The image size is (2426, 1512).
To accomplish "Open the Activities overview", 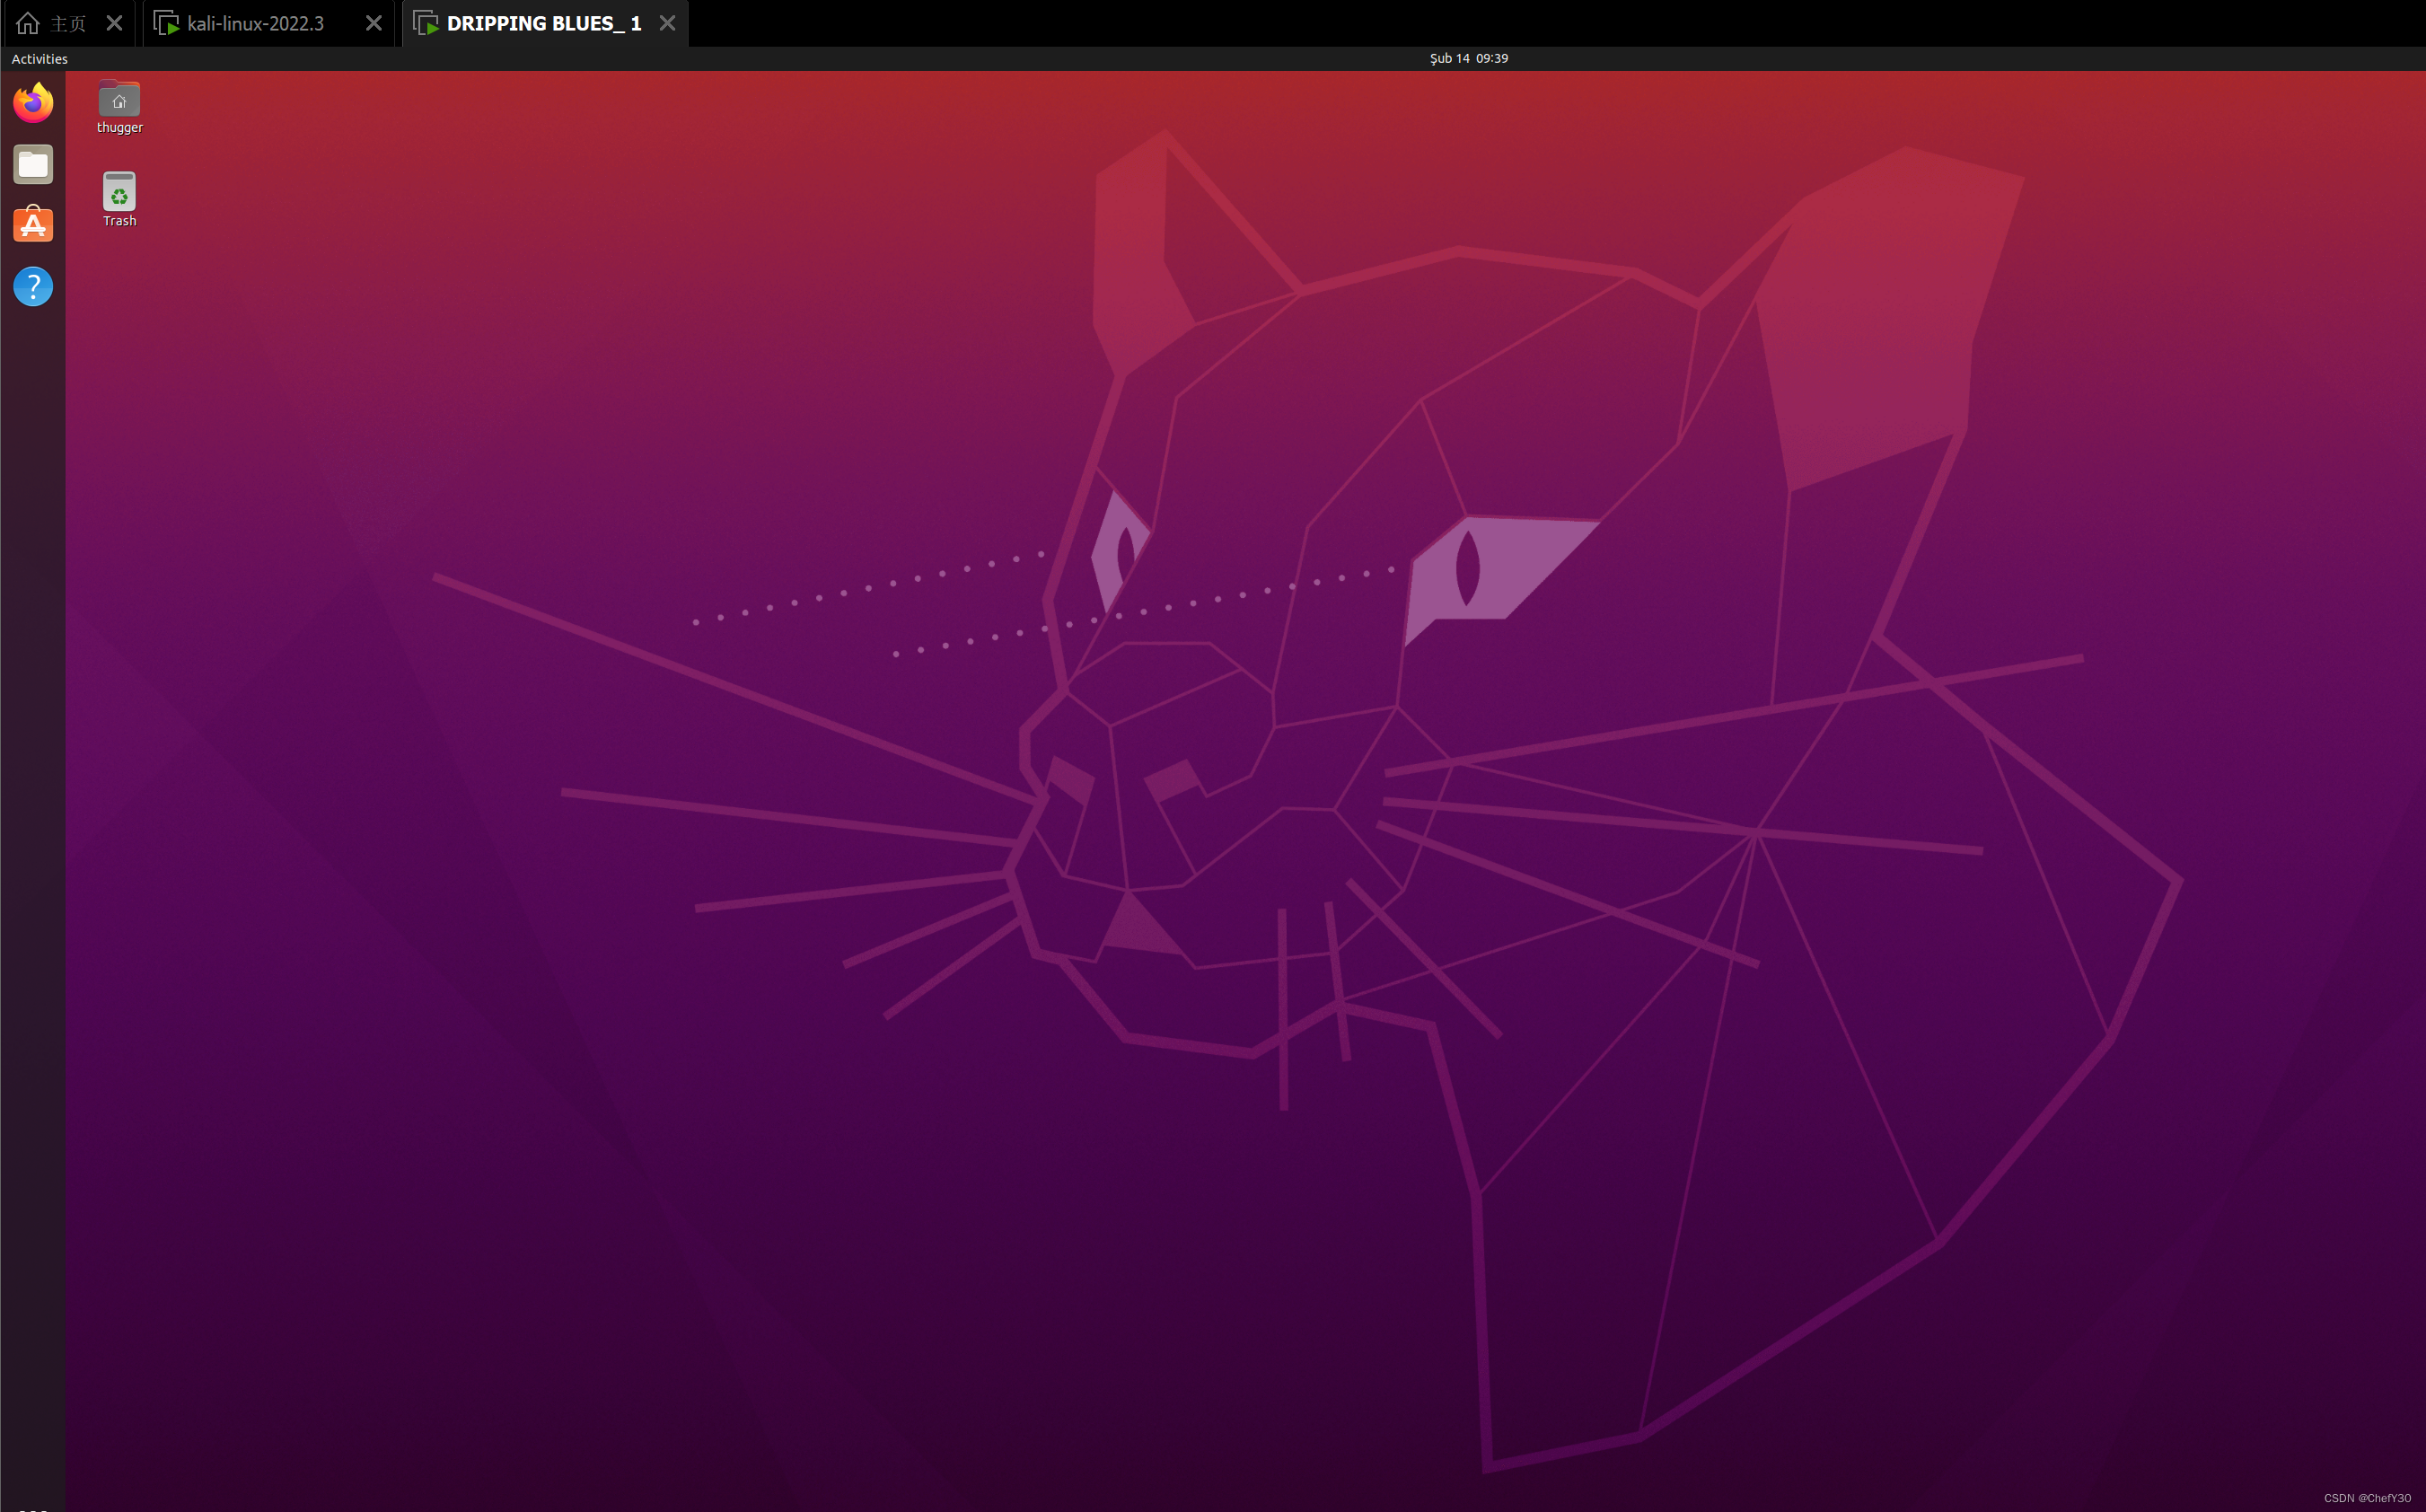I will (x=40, y=59).
